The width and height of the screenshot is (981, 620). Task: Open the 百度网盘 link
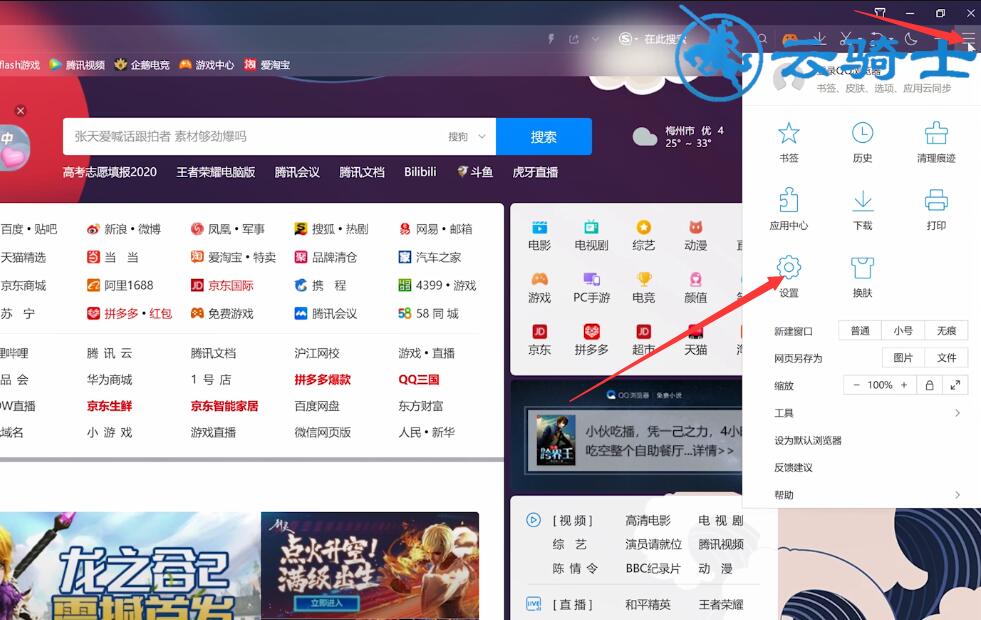click(317, 406)
